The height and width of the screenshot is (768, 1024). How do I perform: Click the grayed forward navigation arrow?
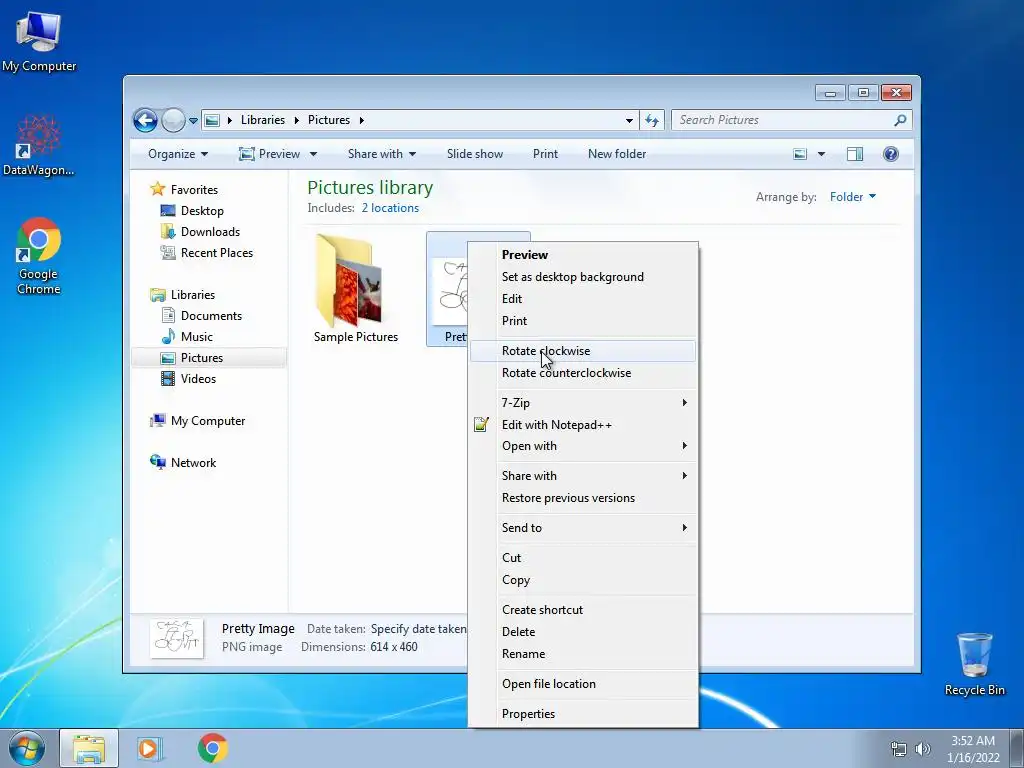[x=173, y=120]
